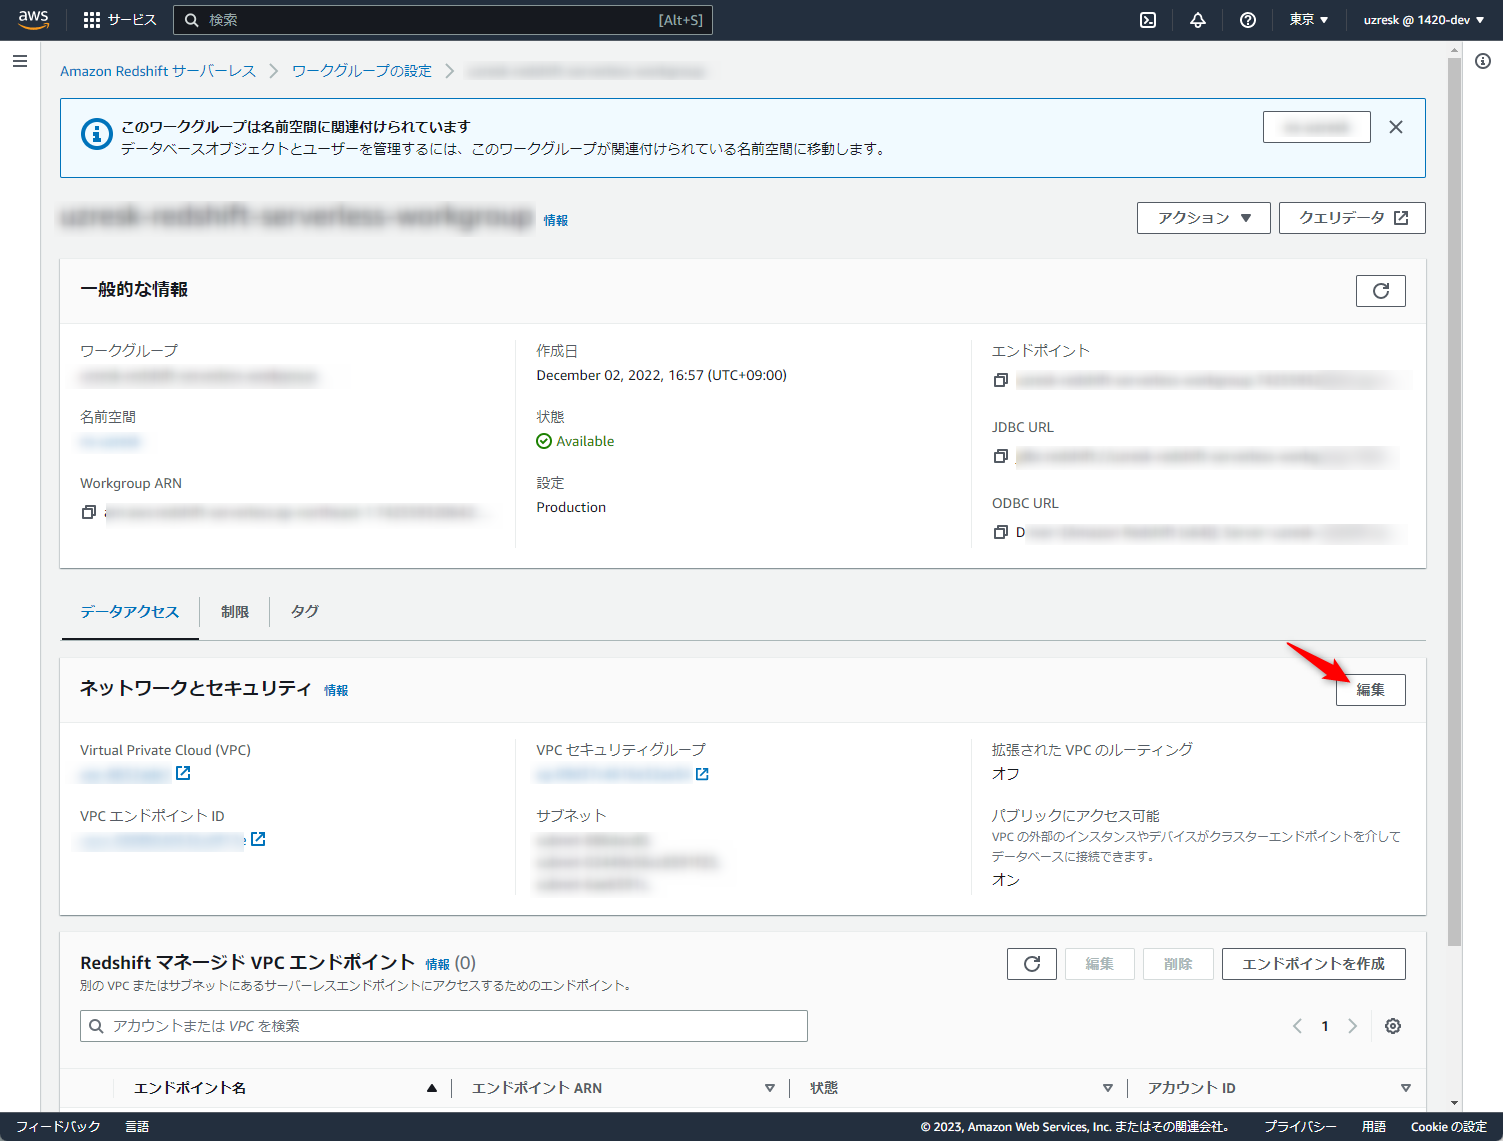Open Amazon Redshift サーバーレス breadcrumb
Image resolution: width=1503 pixels, height=1141 pixels.
pos(158,71)
